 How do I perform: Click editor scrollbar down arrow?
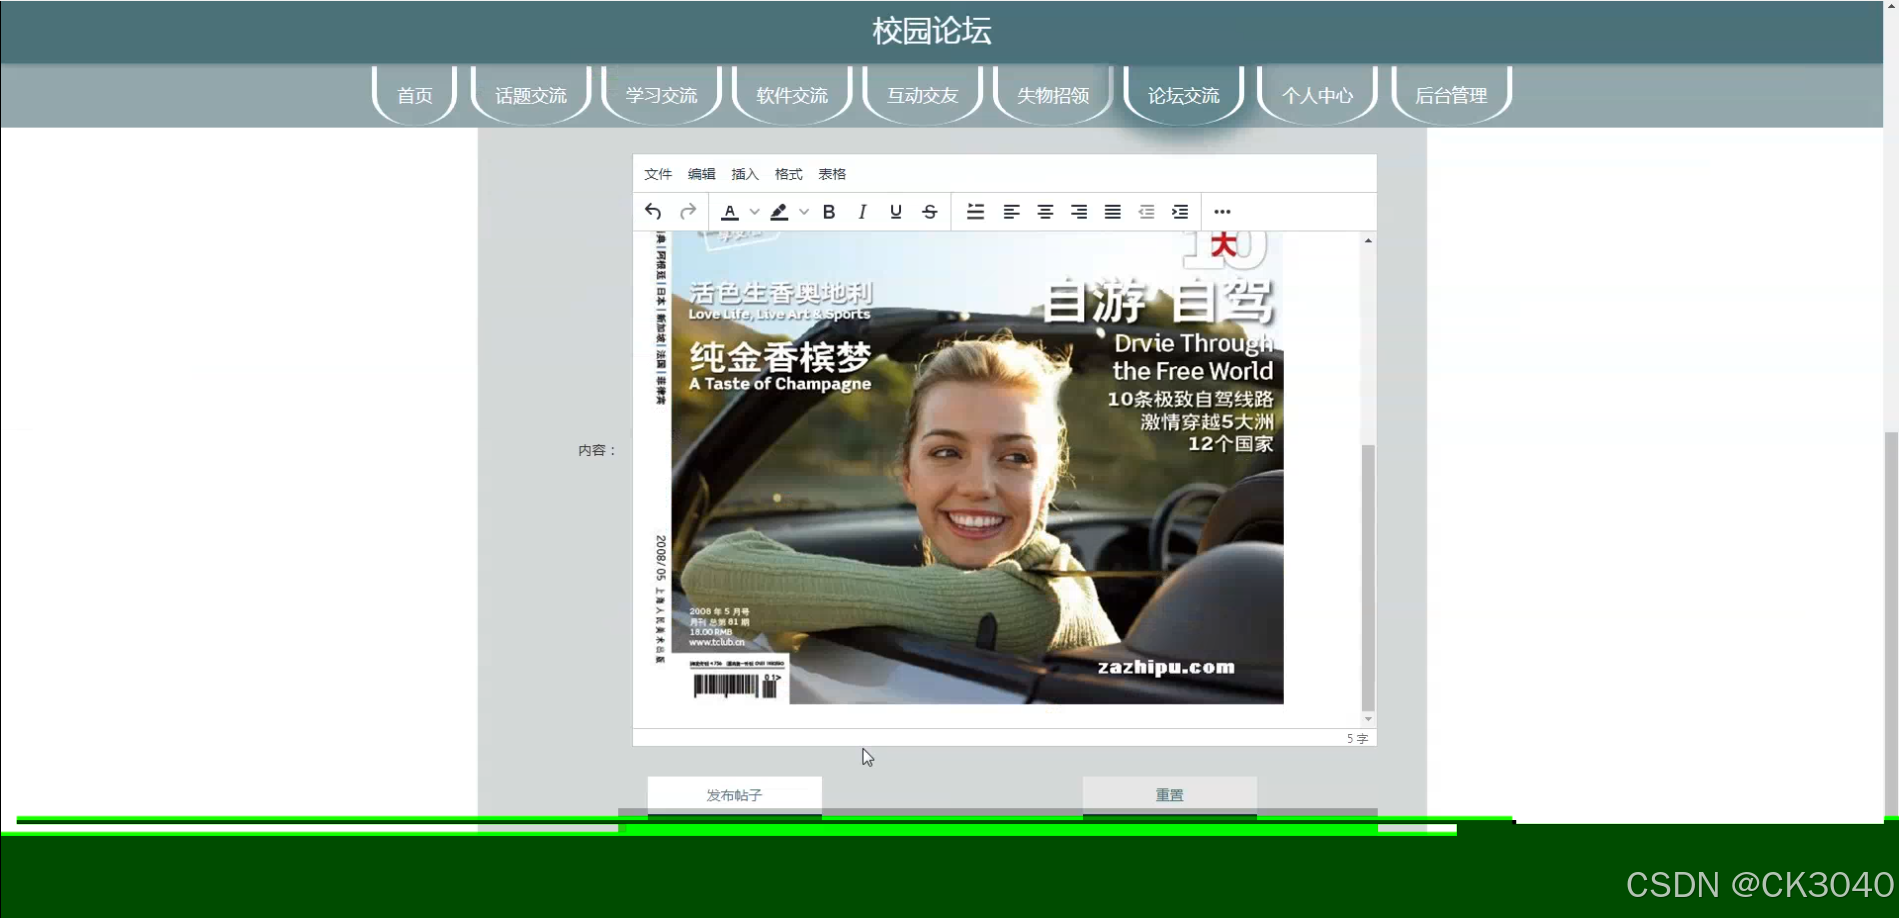1368,719
